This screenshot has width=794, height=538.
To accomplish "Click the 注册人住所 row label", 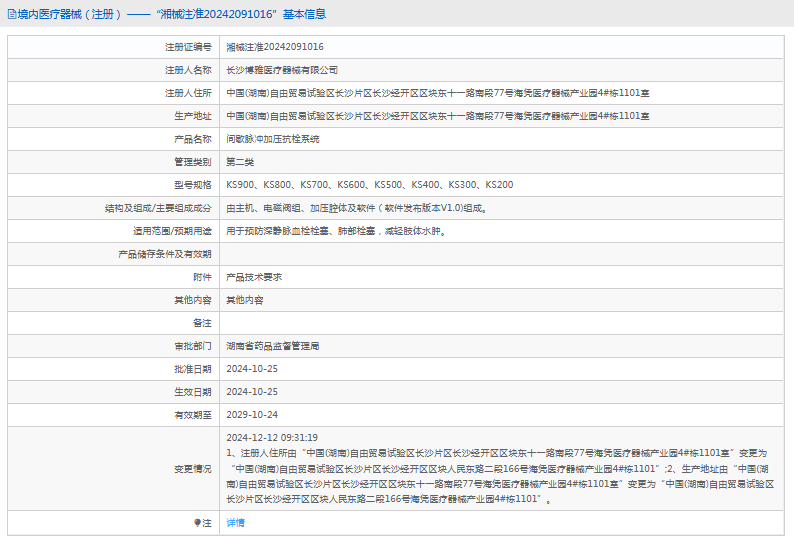I will (x=188, y=93).
